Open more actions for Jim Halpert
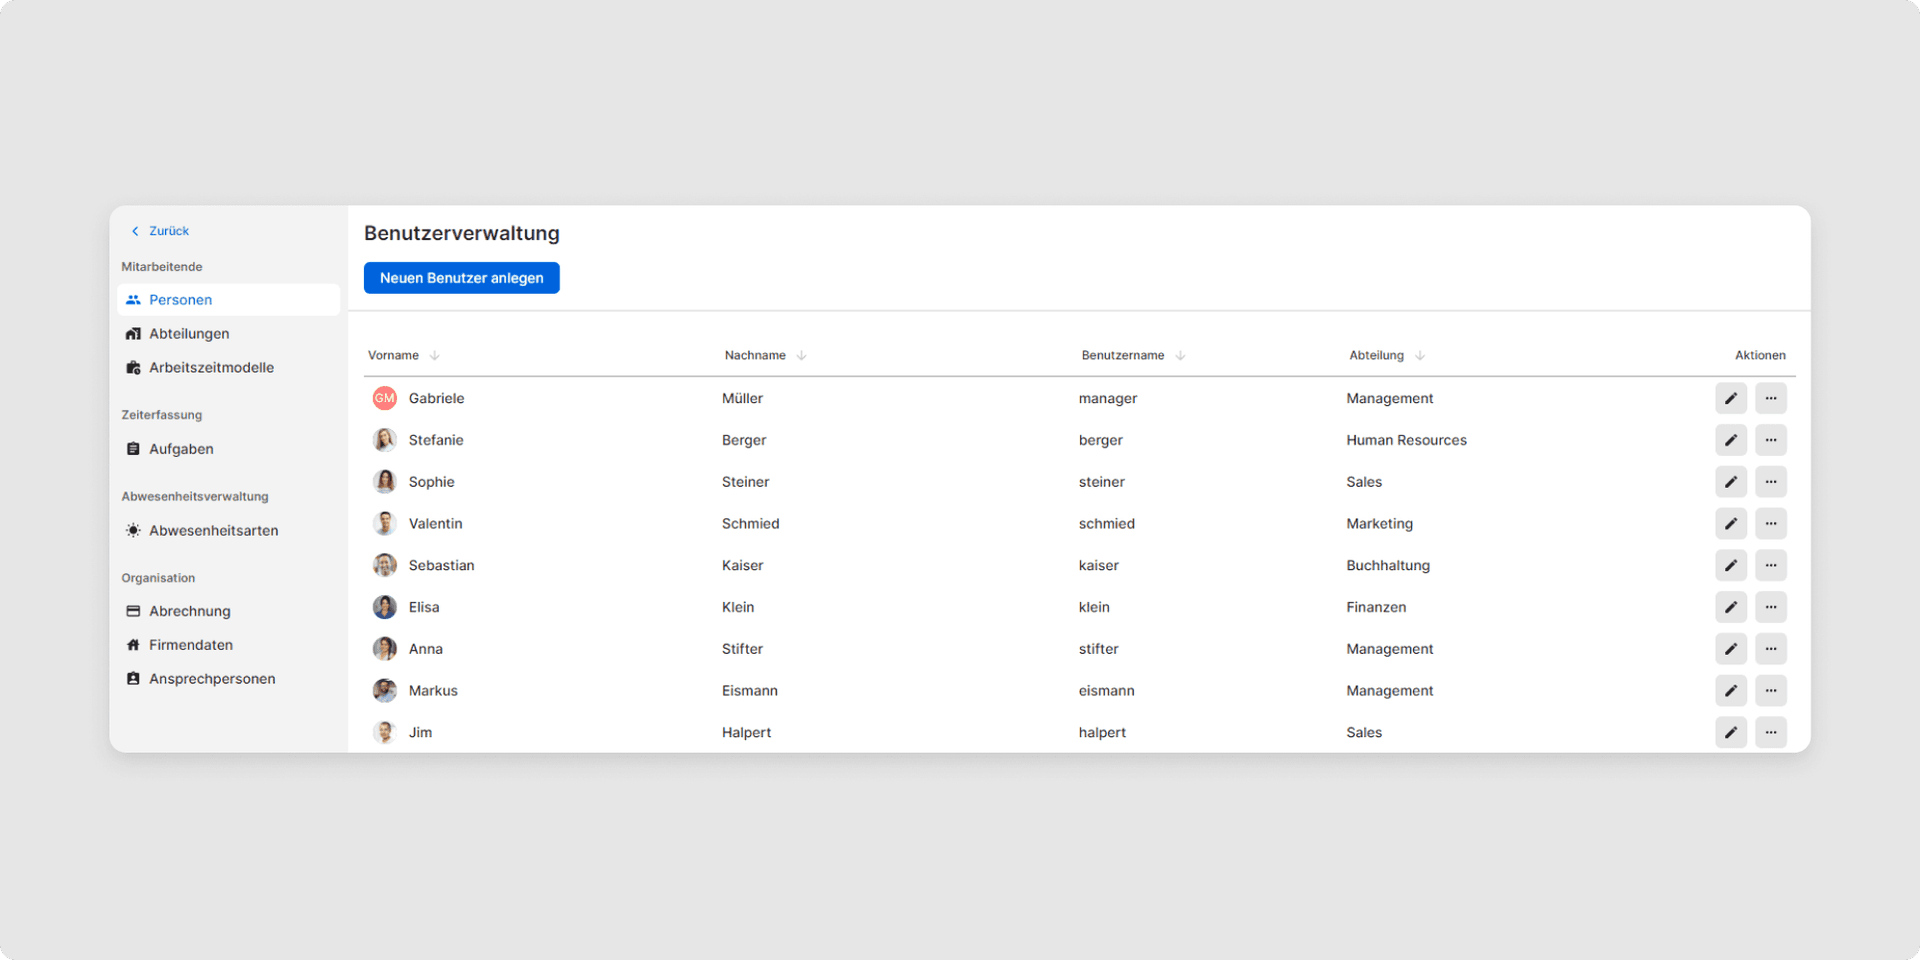This screenshot has height=960, width=1920. 1771,732
